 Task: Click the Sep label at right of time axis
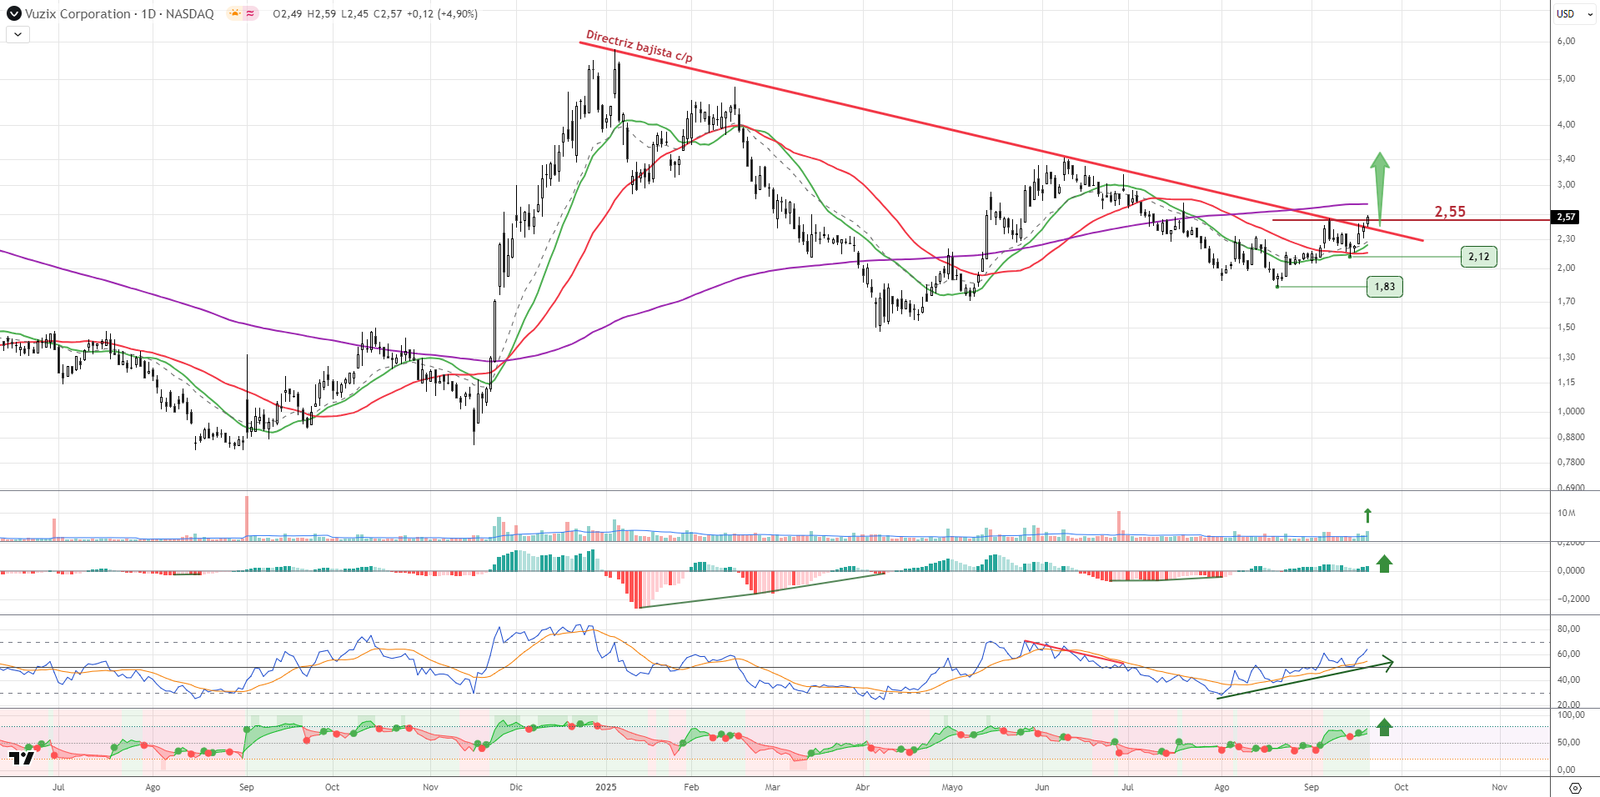[1311, 787]
